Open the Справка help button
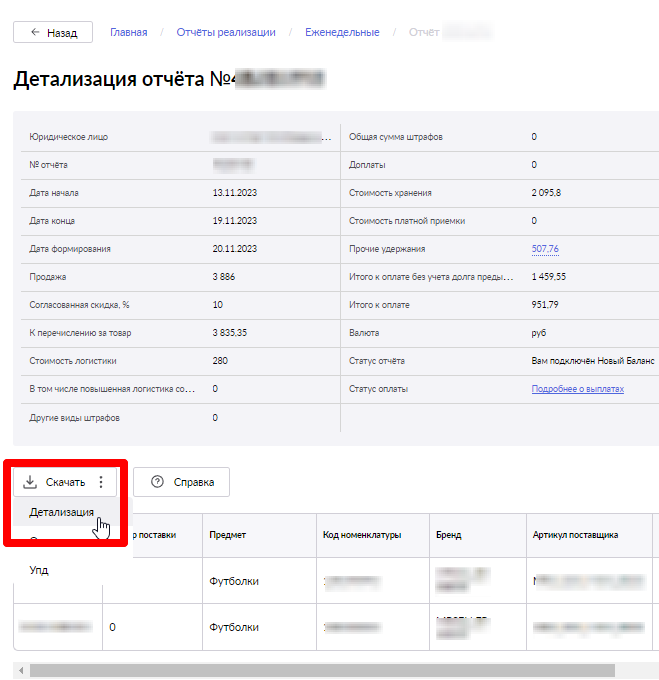Image resolution: width=659 pixels, height=680 pixels. (181, 482)
